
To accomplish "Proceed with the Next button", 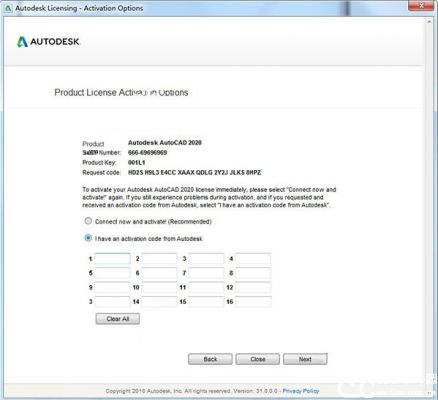I will (305, 359).
